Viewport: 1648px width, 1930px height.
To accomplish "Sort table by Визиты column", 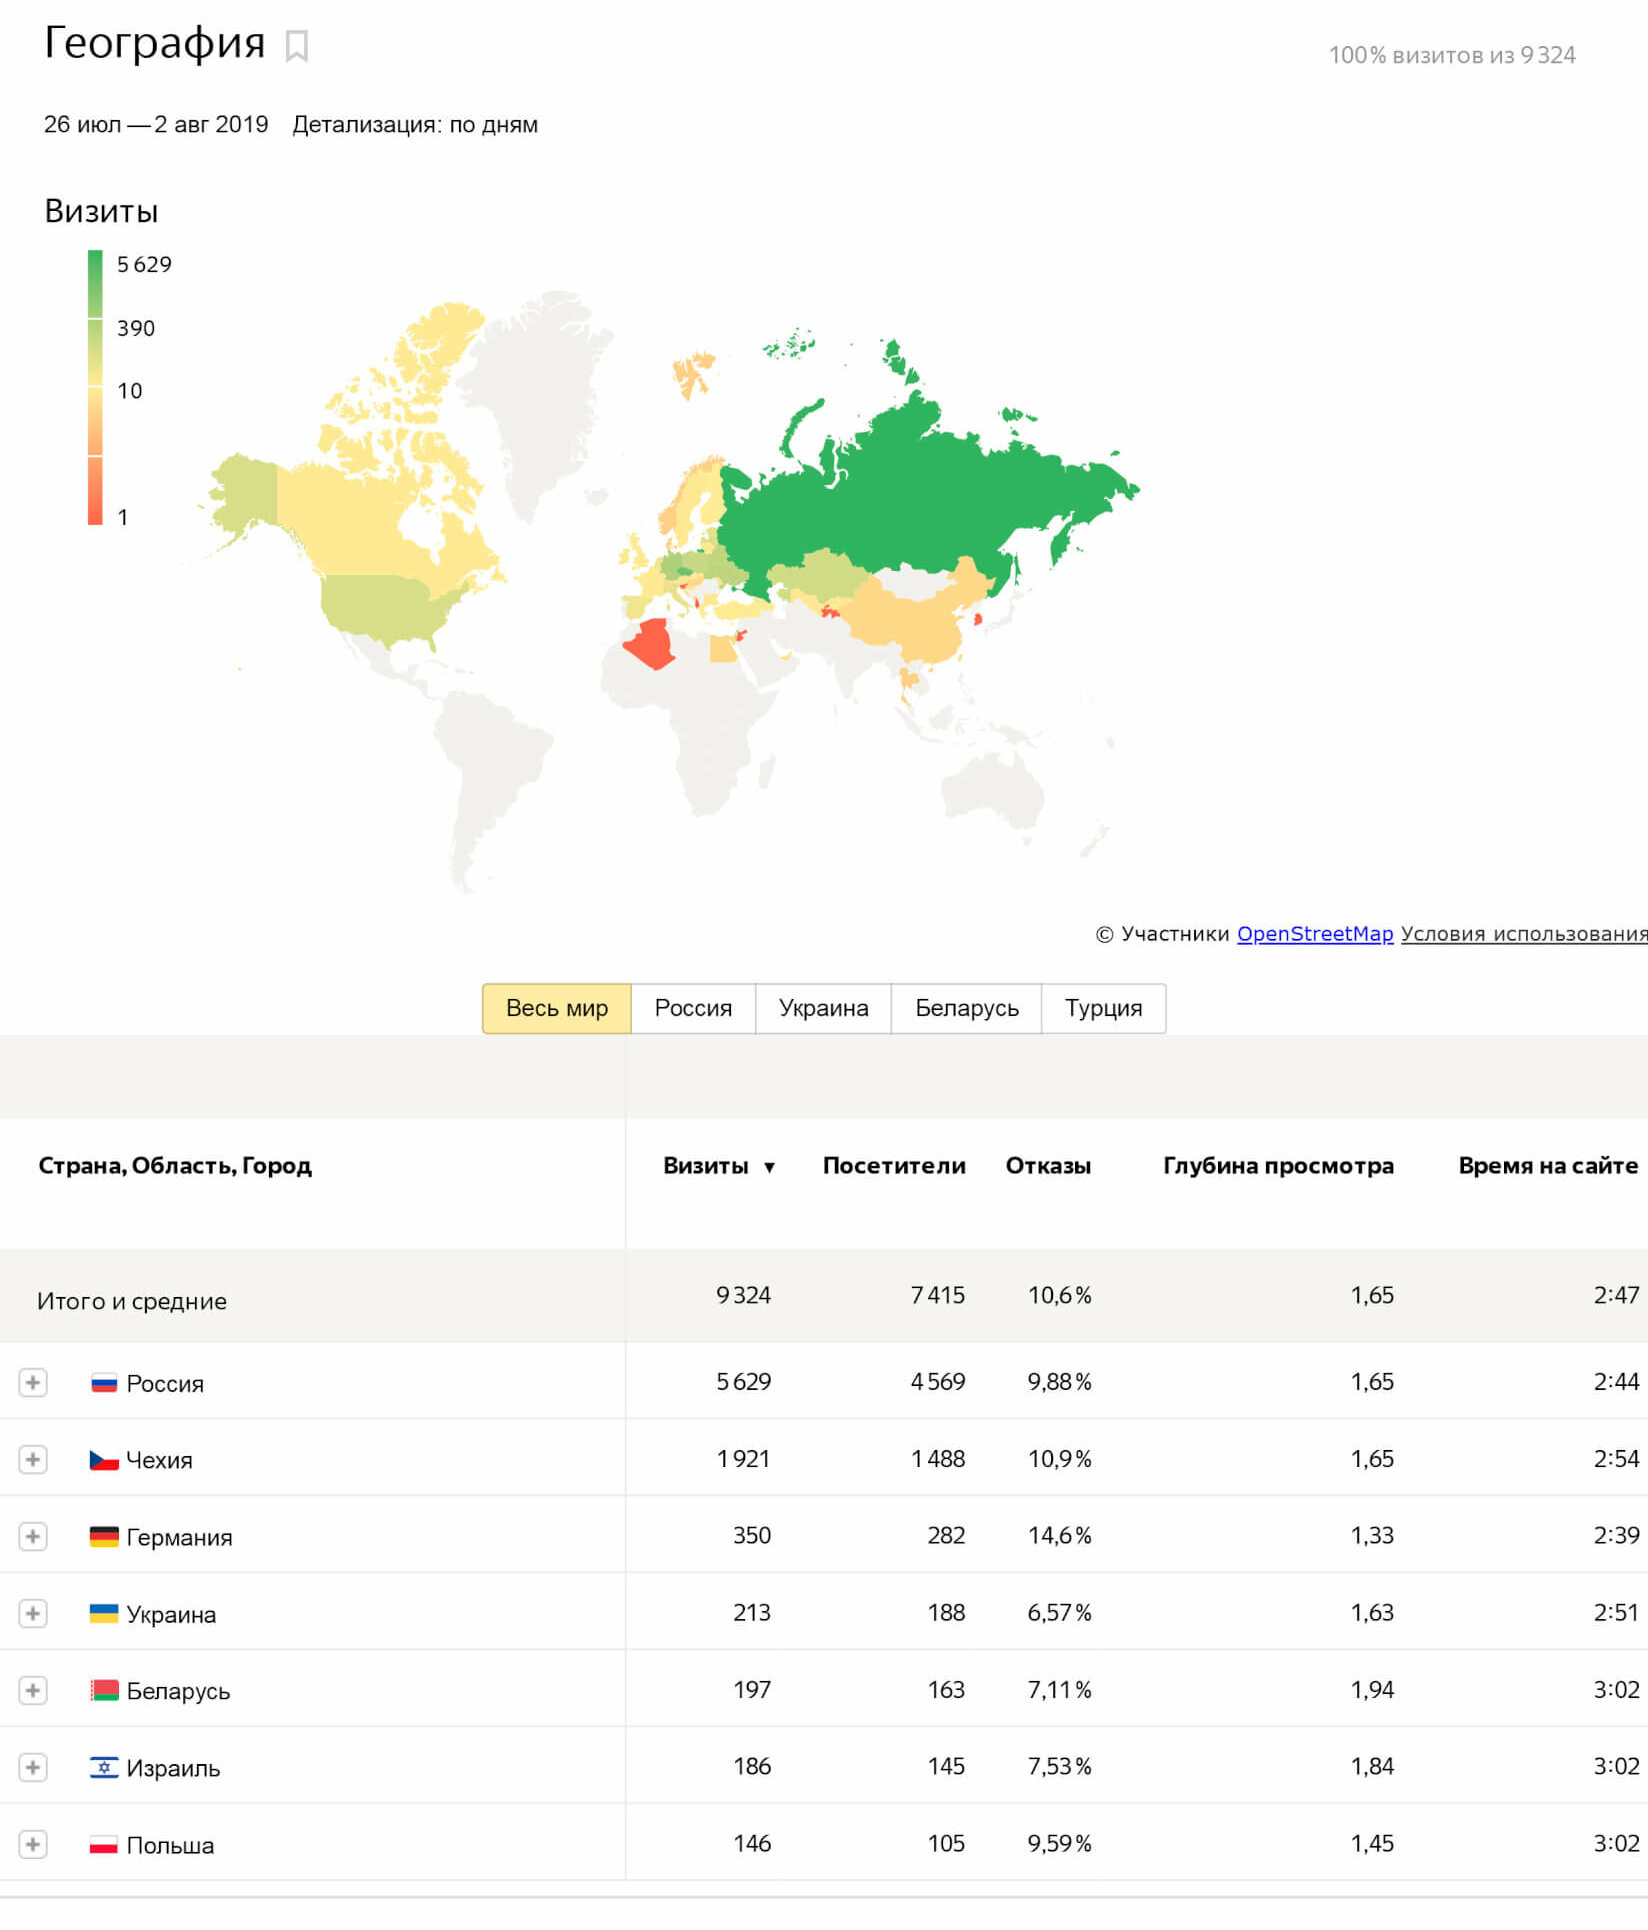I will point(706,1165).
